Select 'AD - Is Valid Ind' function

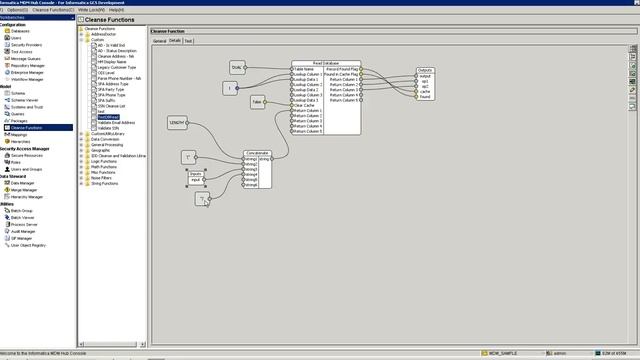click(111, 45)
